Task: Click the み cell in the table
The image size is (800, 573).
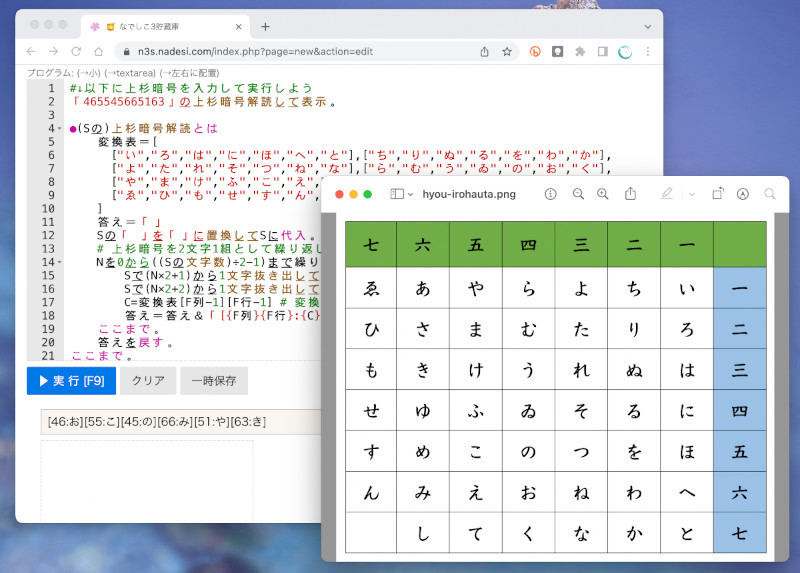Action: pyautogui.click(x=423, y=492)
